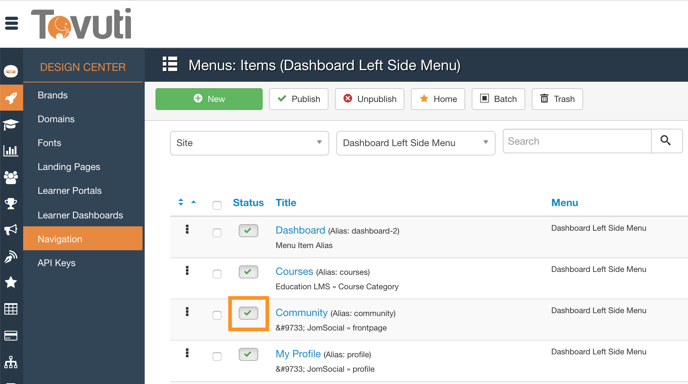Image resolution: width=688 pixels, height=384 pixels.
Task: Toggle the select-all checkbox in the table header
Action: click(217, 205)
